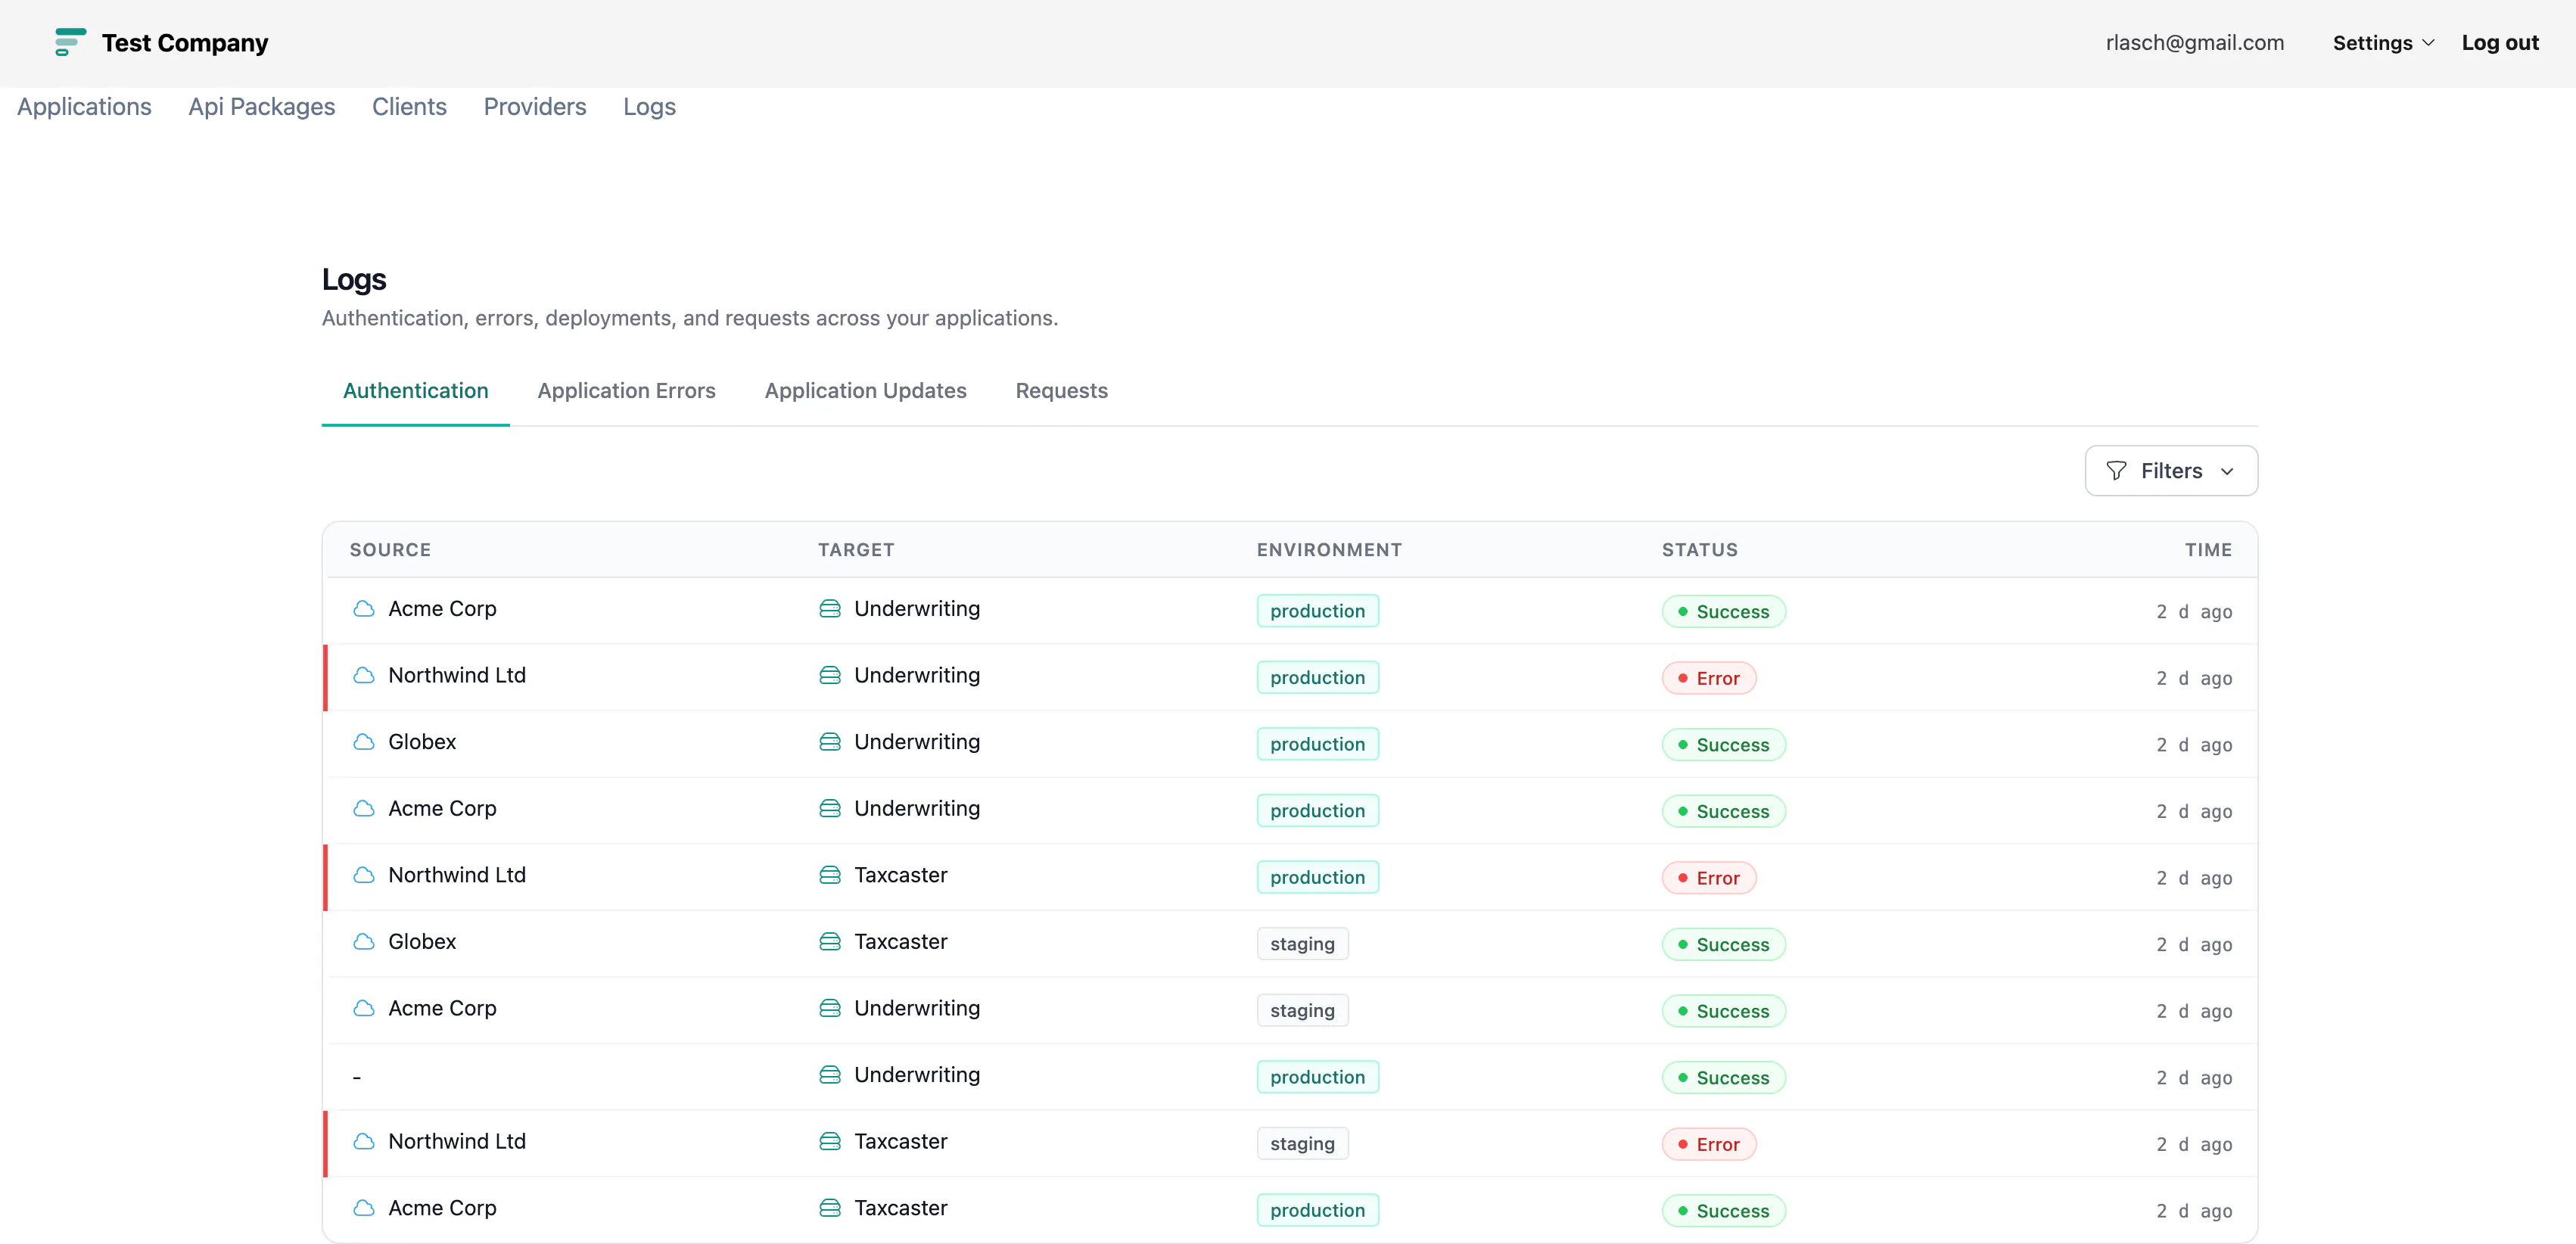Viewport: 2576px width, 1244px height.
Task: Click database icon in Northwind Ltd Underwriting row
Action: tap(830, 676)
